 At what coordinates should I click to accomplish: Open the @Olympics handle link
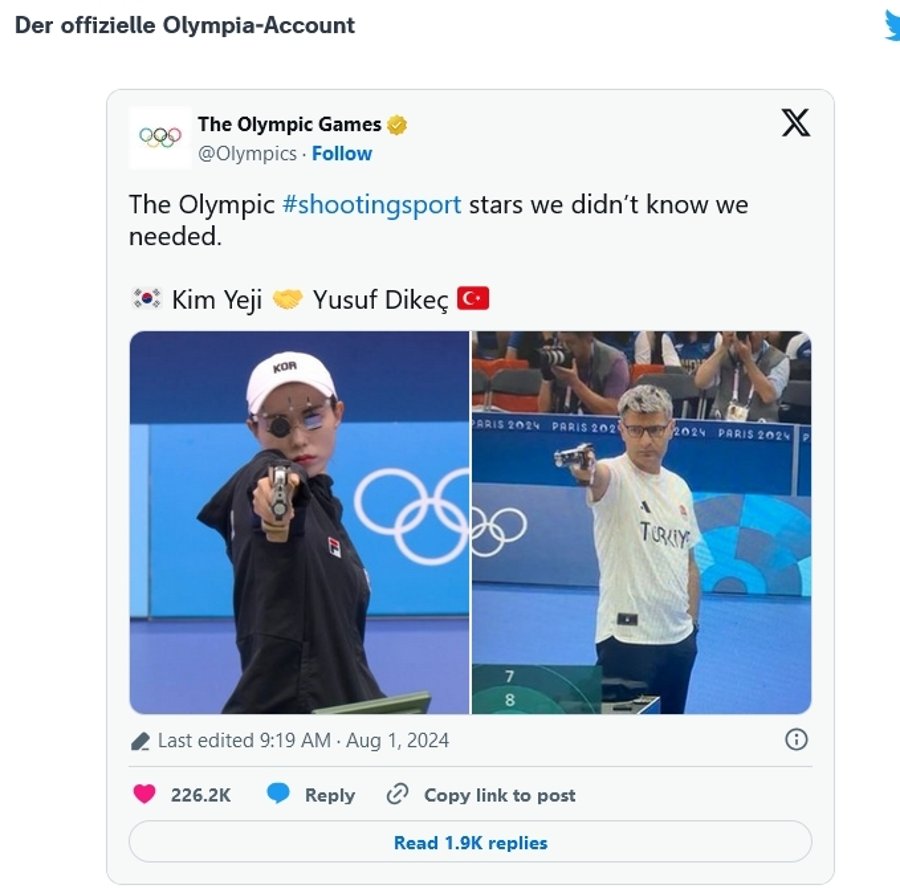pyautogui.click(x=247, y=154)
